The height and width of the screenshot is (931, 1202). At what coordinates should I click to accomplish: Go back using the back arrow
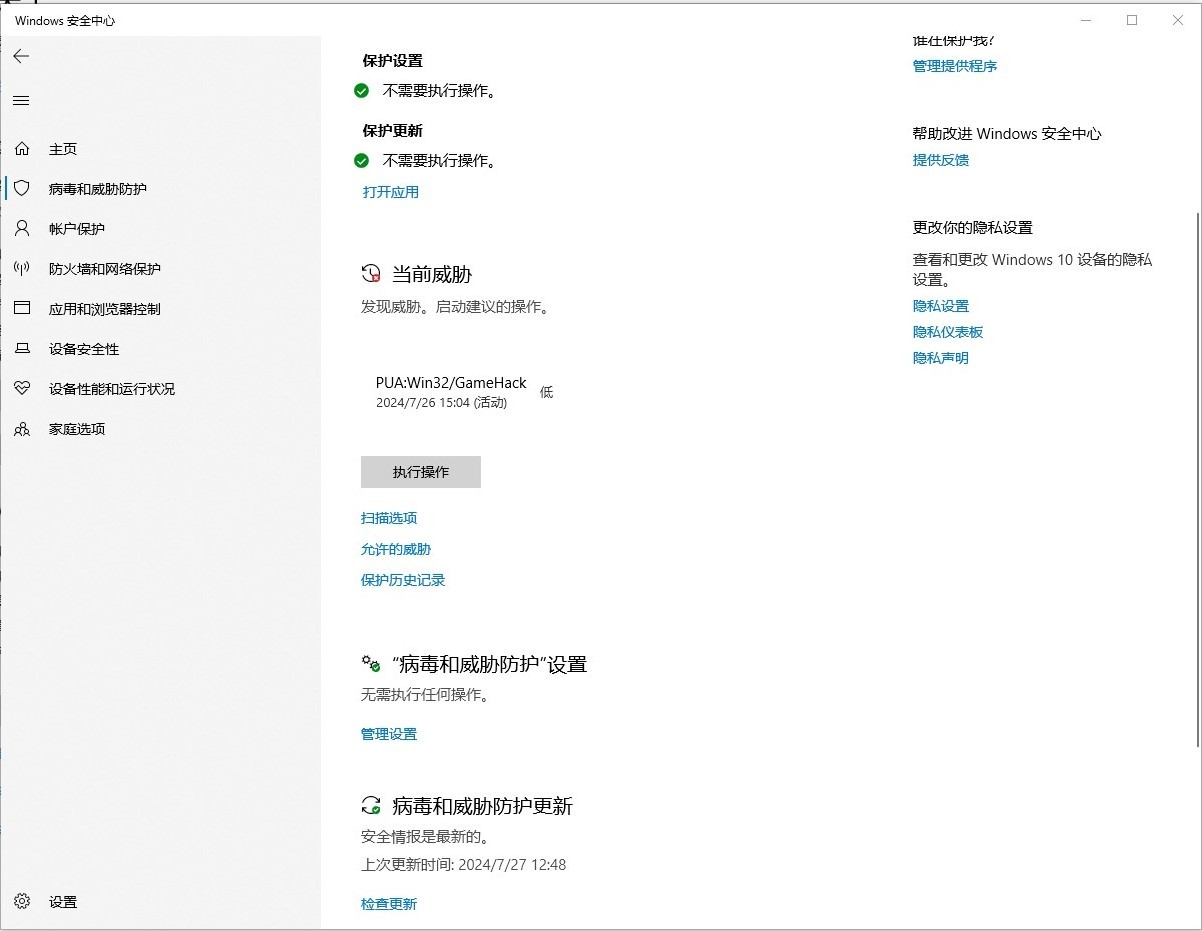point(21,56)
